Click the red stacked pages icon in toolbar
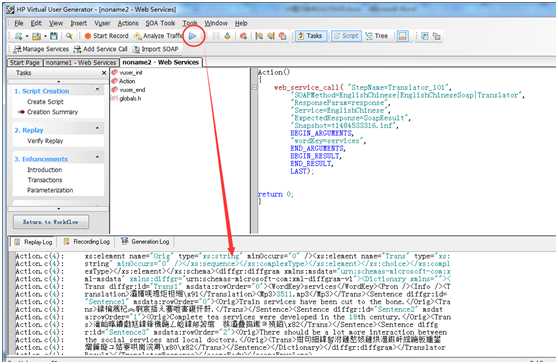 click(x=283, y=36)
